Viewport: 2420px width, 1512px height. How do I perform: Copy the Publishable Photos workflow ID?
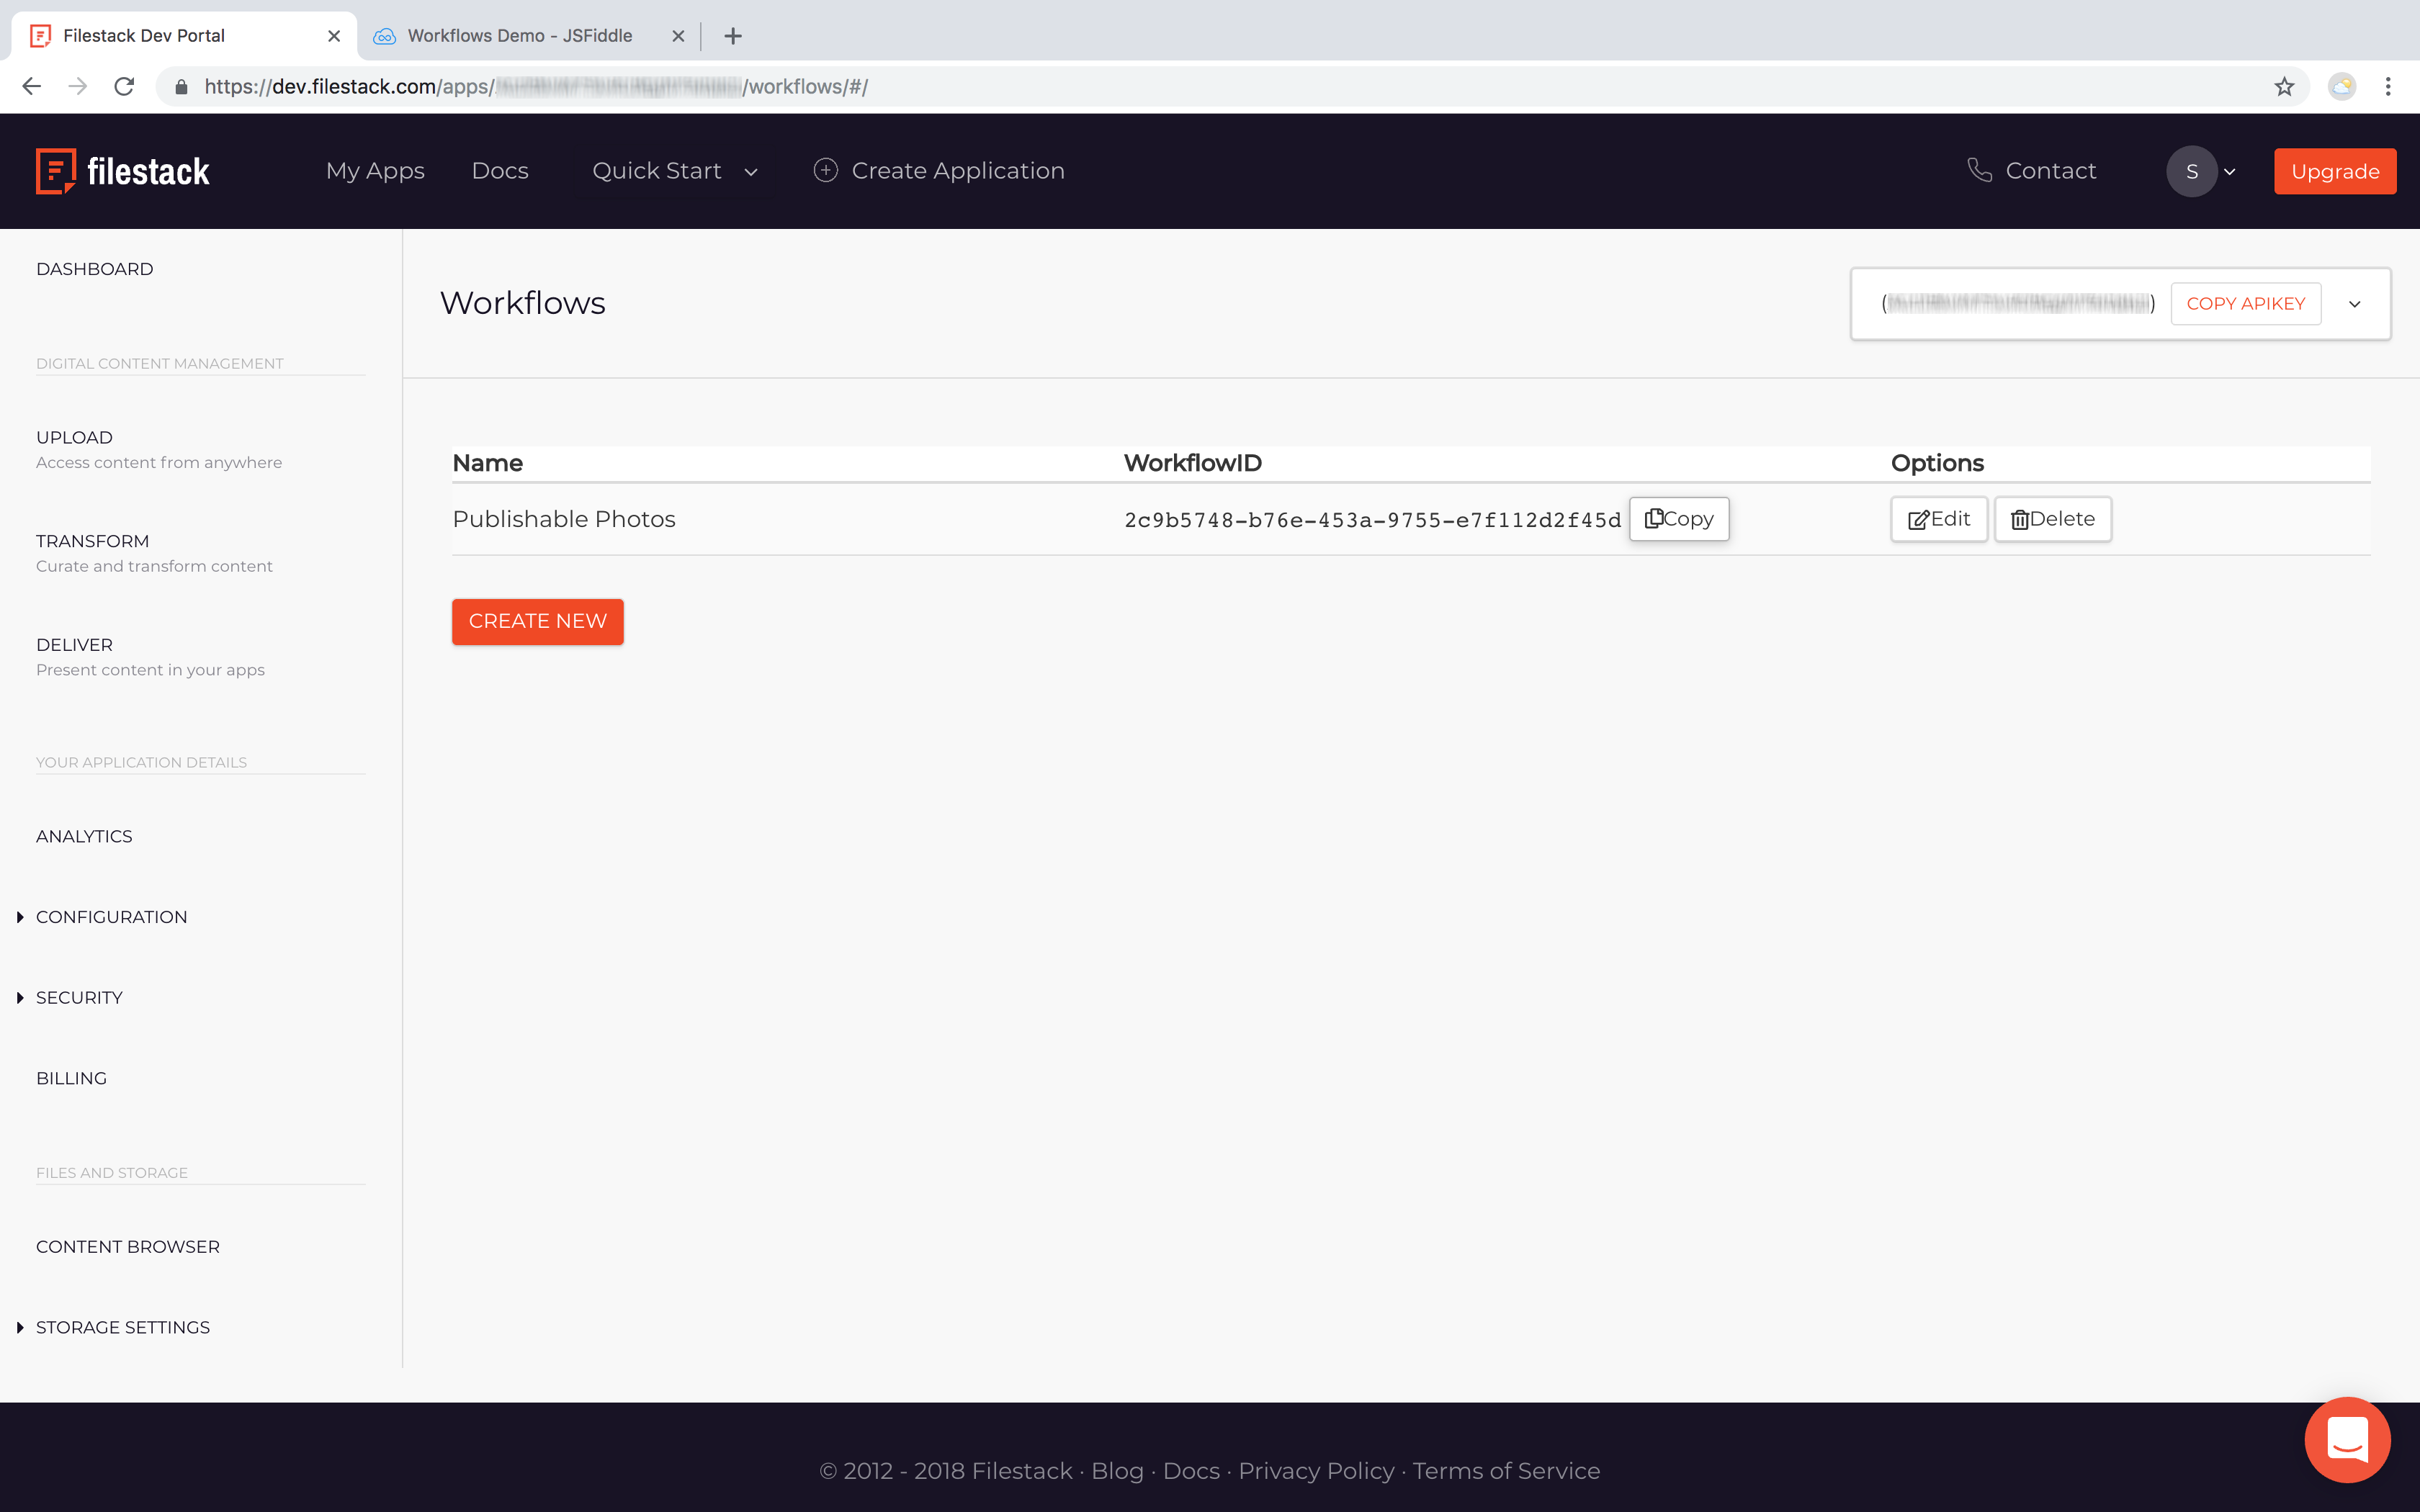coord(1679,519)
